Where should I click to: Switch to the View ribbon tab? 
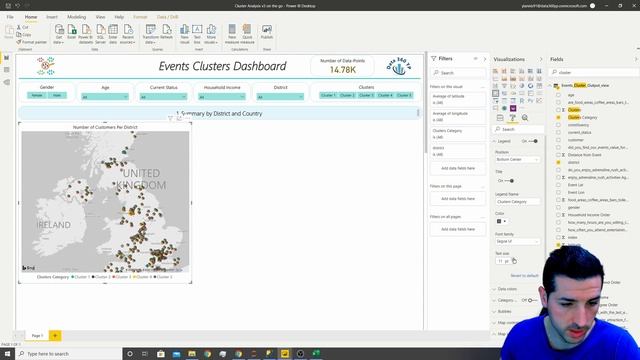pyautogui.click(x=100, y=17)
